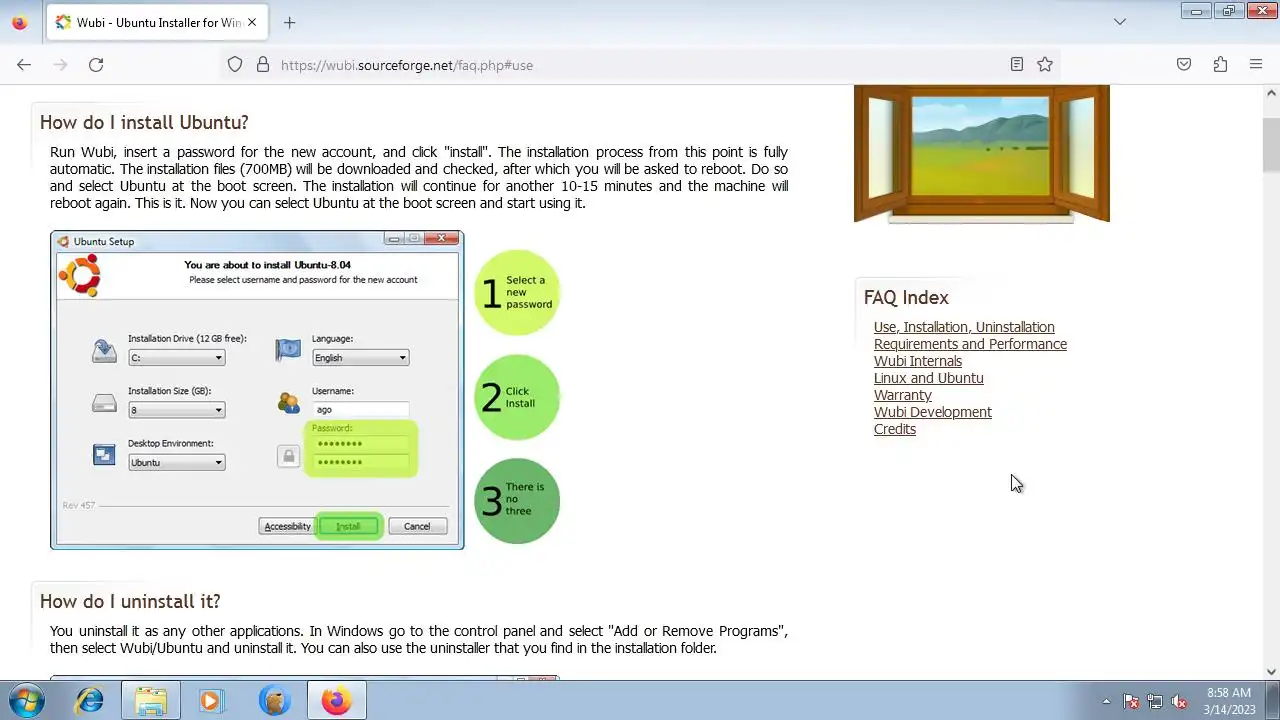Click the Firefox View icon in tab bar
This screenshot has height=720, width=1280.
point(20,22)
